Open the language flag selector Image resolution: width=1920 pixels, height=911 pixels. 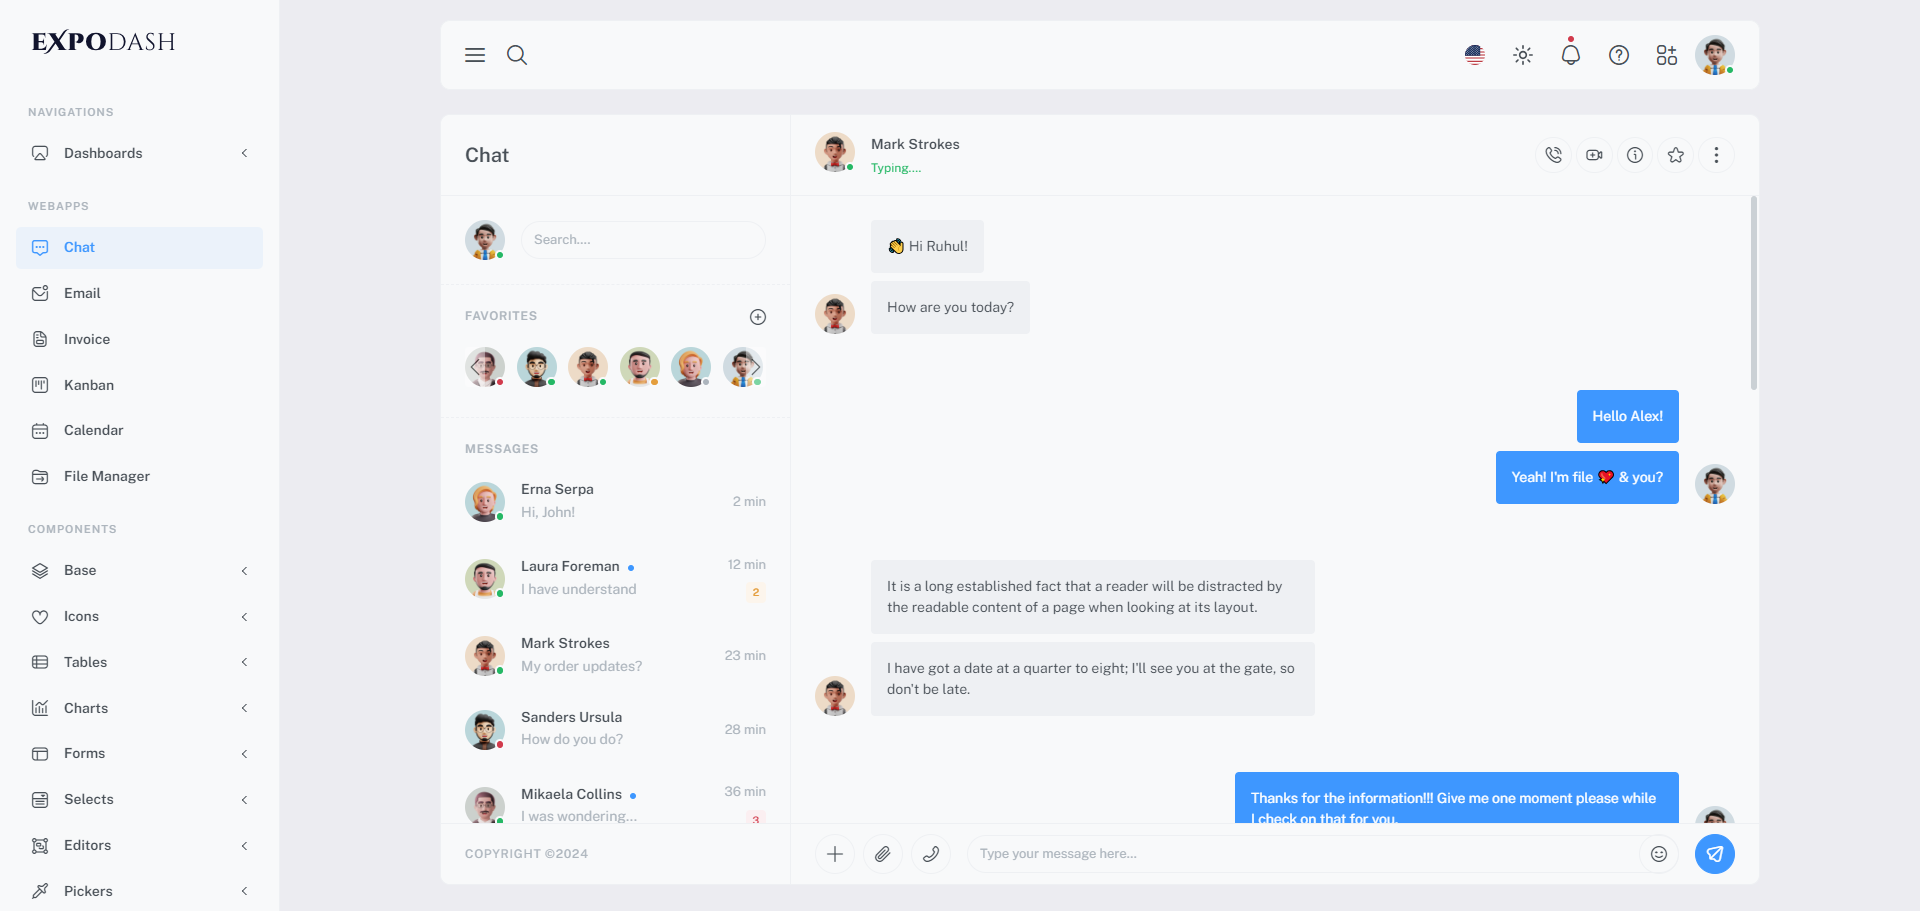pos(1475,55)
